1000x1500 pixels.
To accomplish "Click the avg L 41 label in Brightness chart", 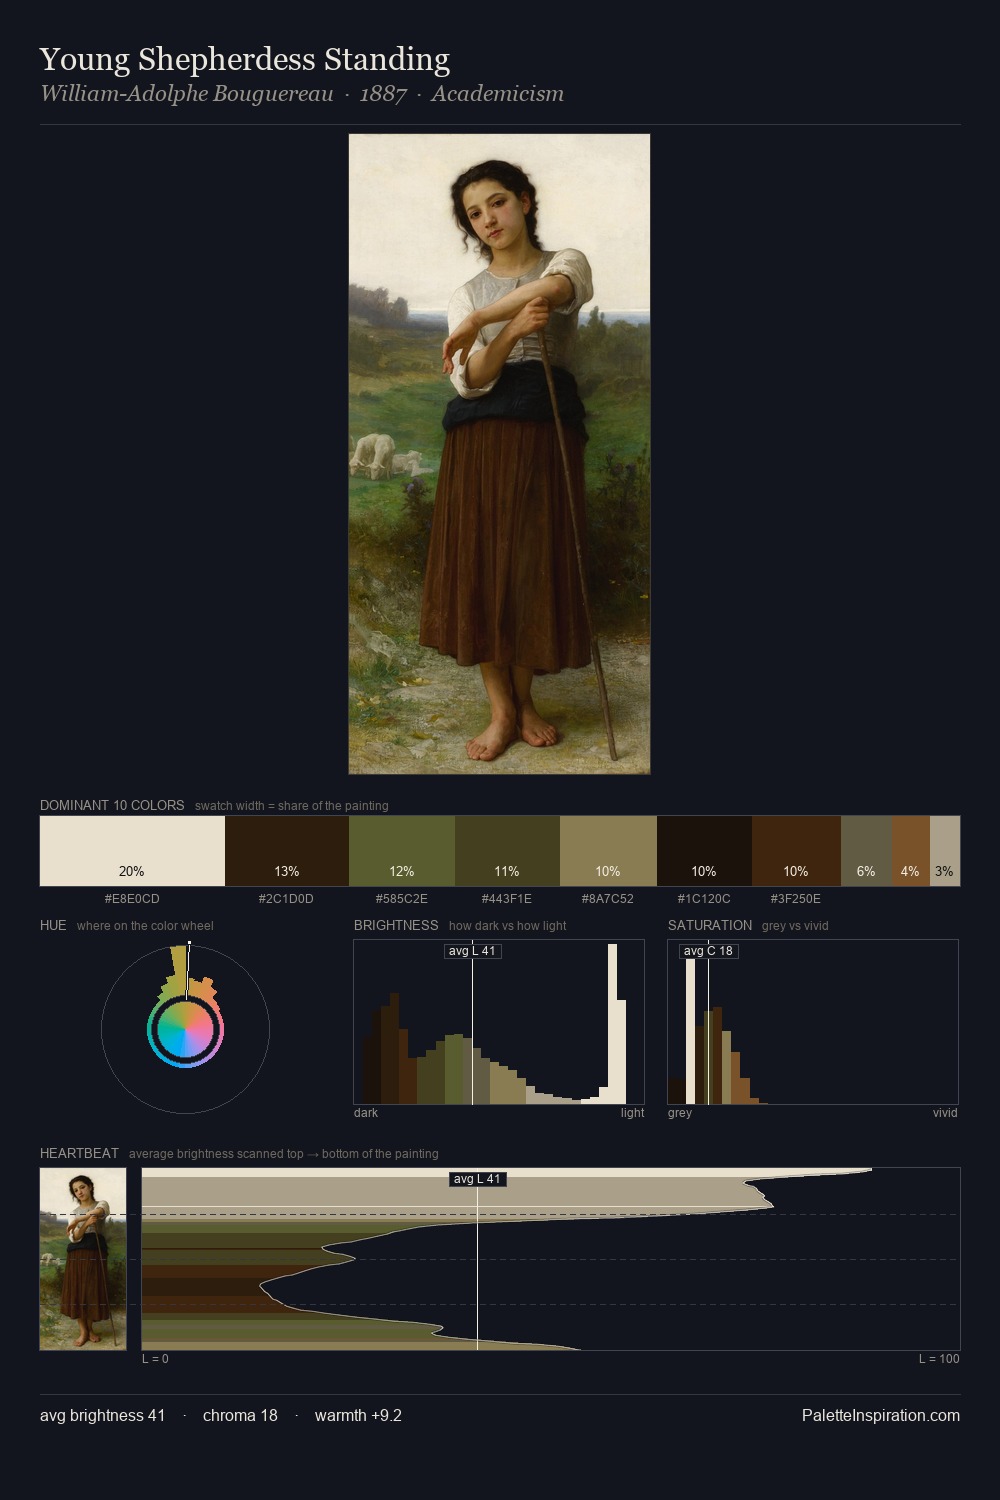I will pyautogui.click(x=472, y=951).
